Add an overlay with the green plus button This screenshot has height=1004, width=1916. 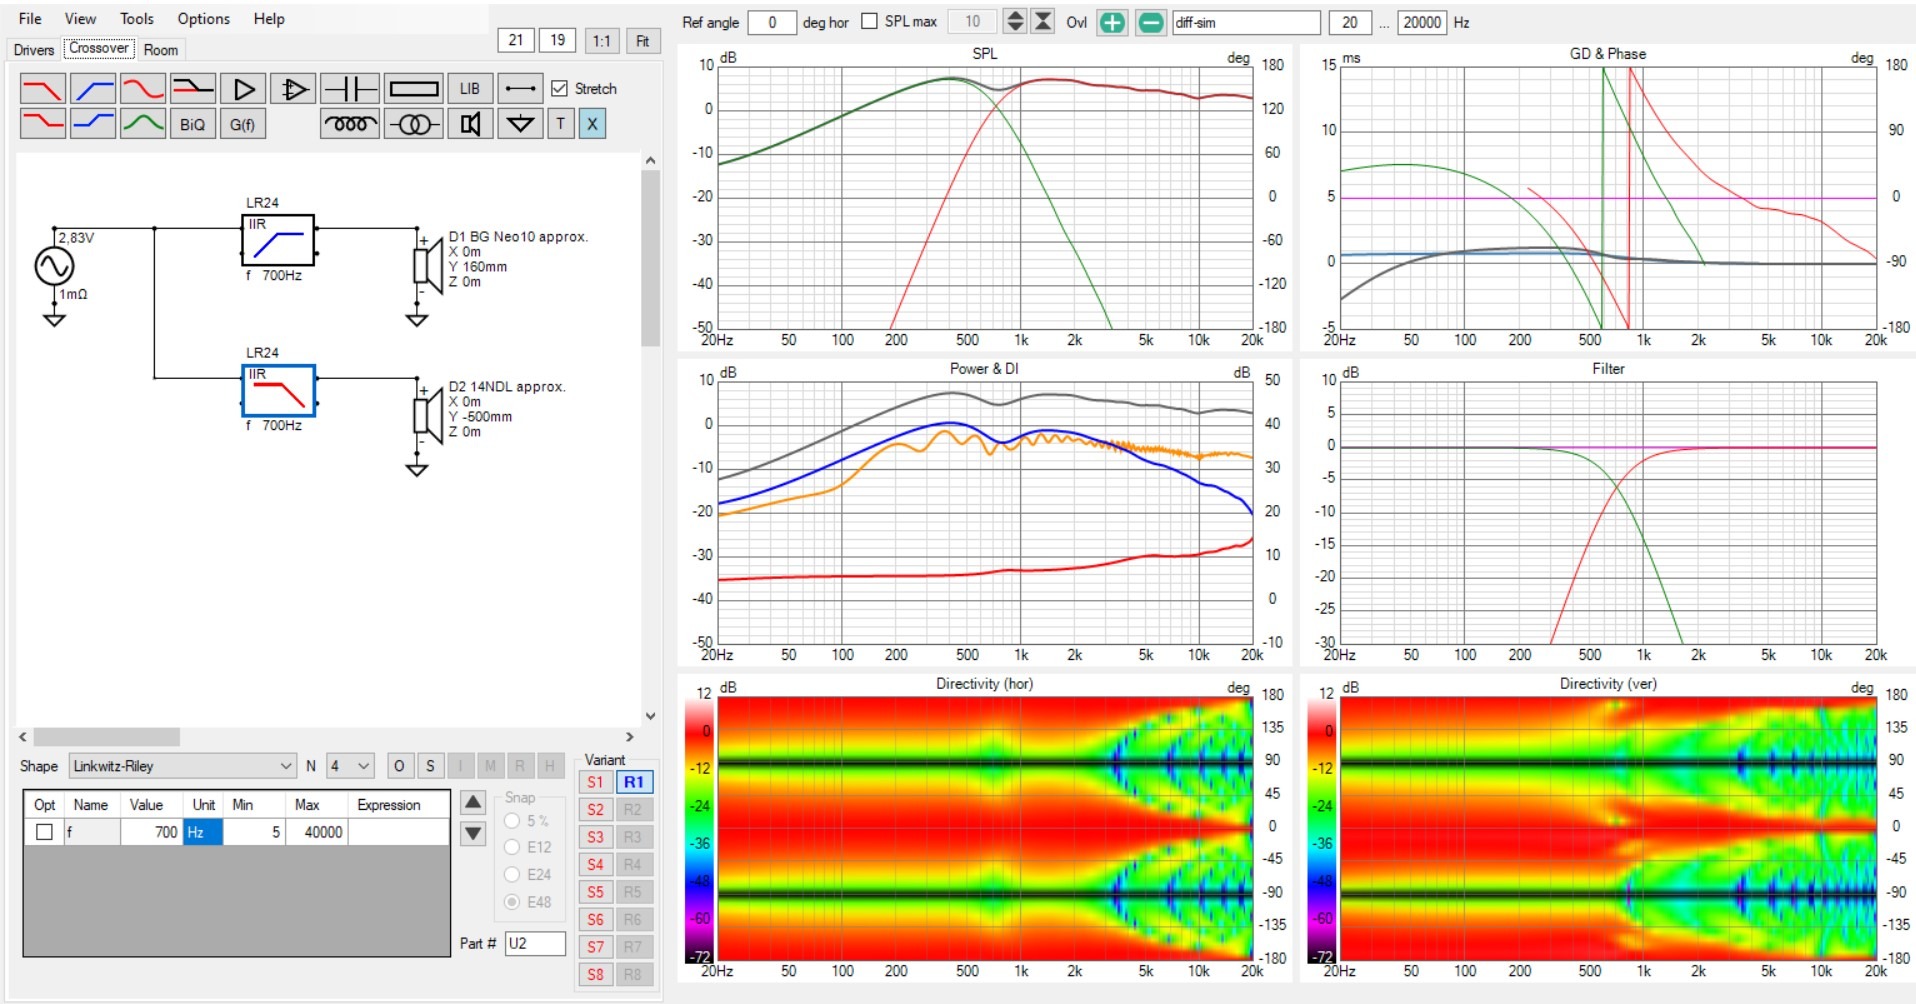[1112, 22]
